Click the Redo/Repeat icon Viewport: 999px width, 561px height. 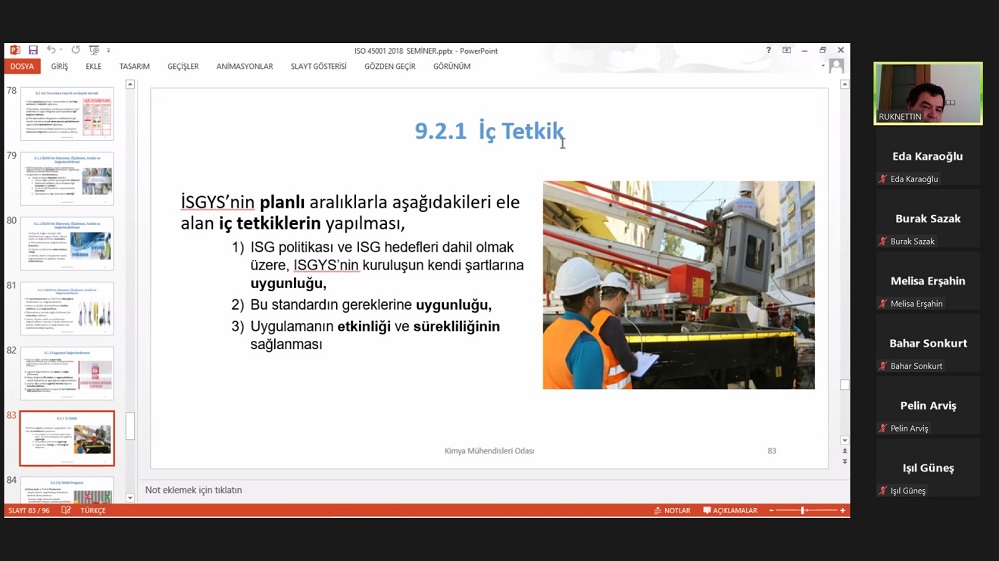pos(75,50)
